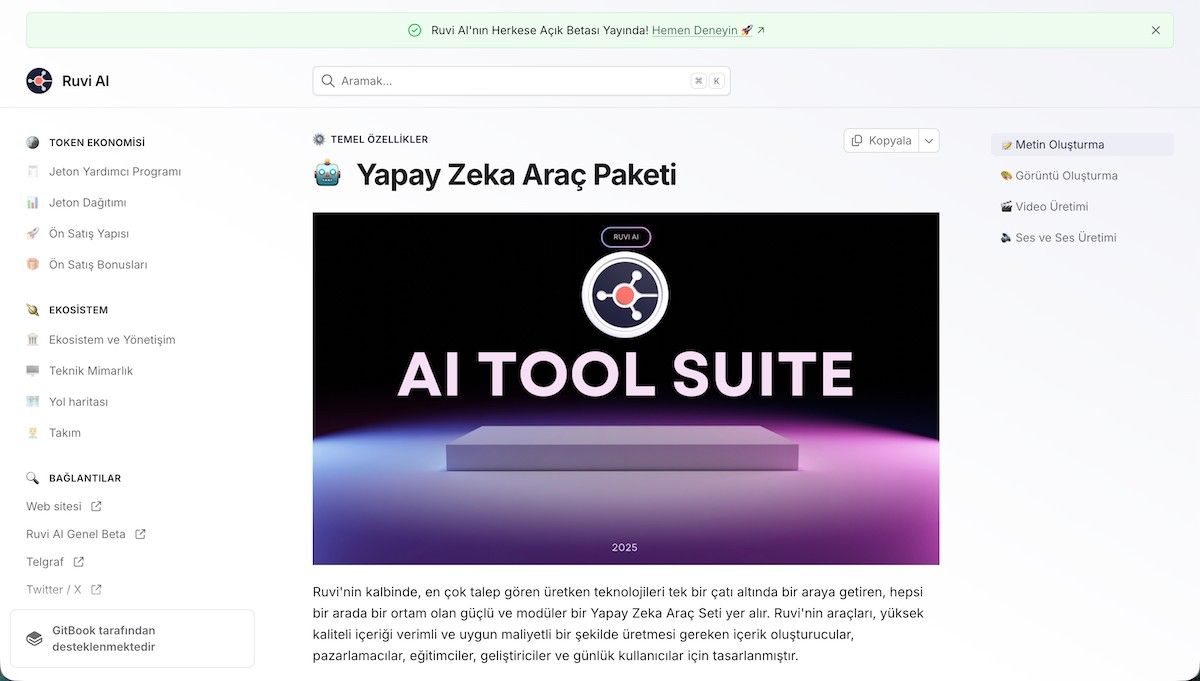The width and height of the screenshot is (1200, 681).
Task: Jump to Görüntü Oluşturma section
Action: pos(1059,175)
